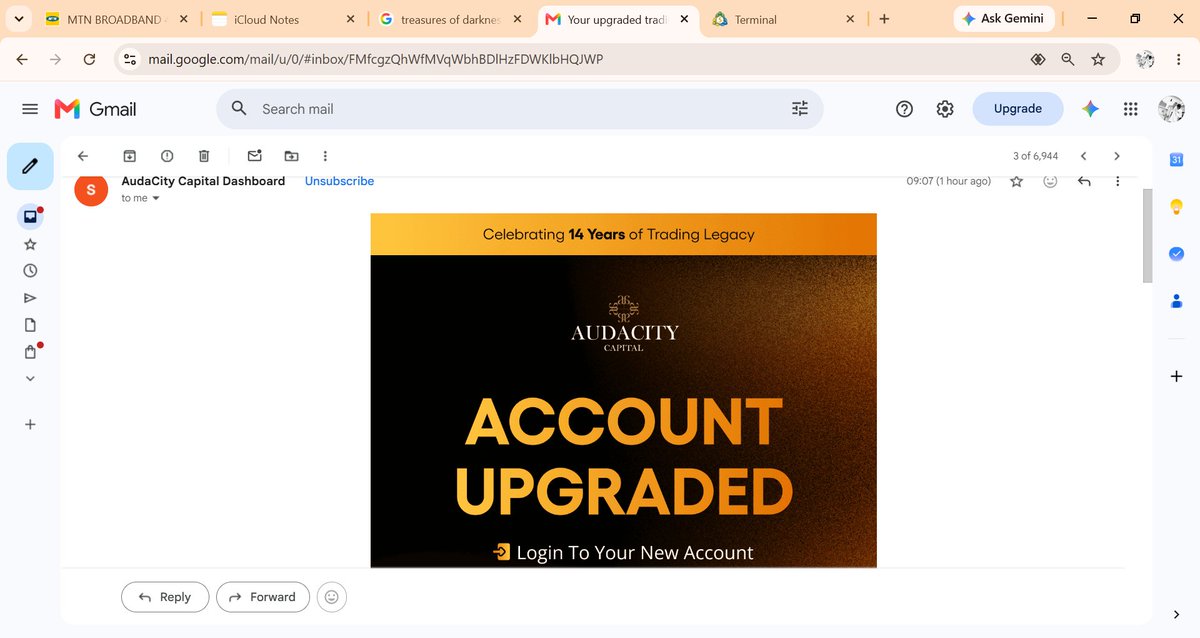Go to newer email chevron
Screen dimensions: 1200x638
(x=1083, y=156)
